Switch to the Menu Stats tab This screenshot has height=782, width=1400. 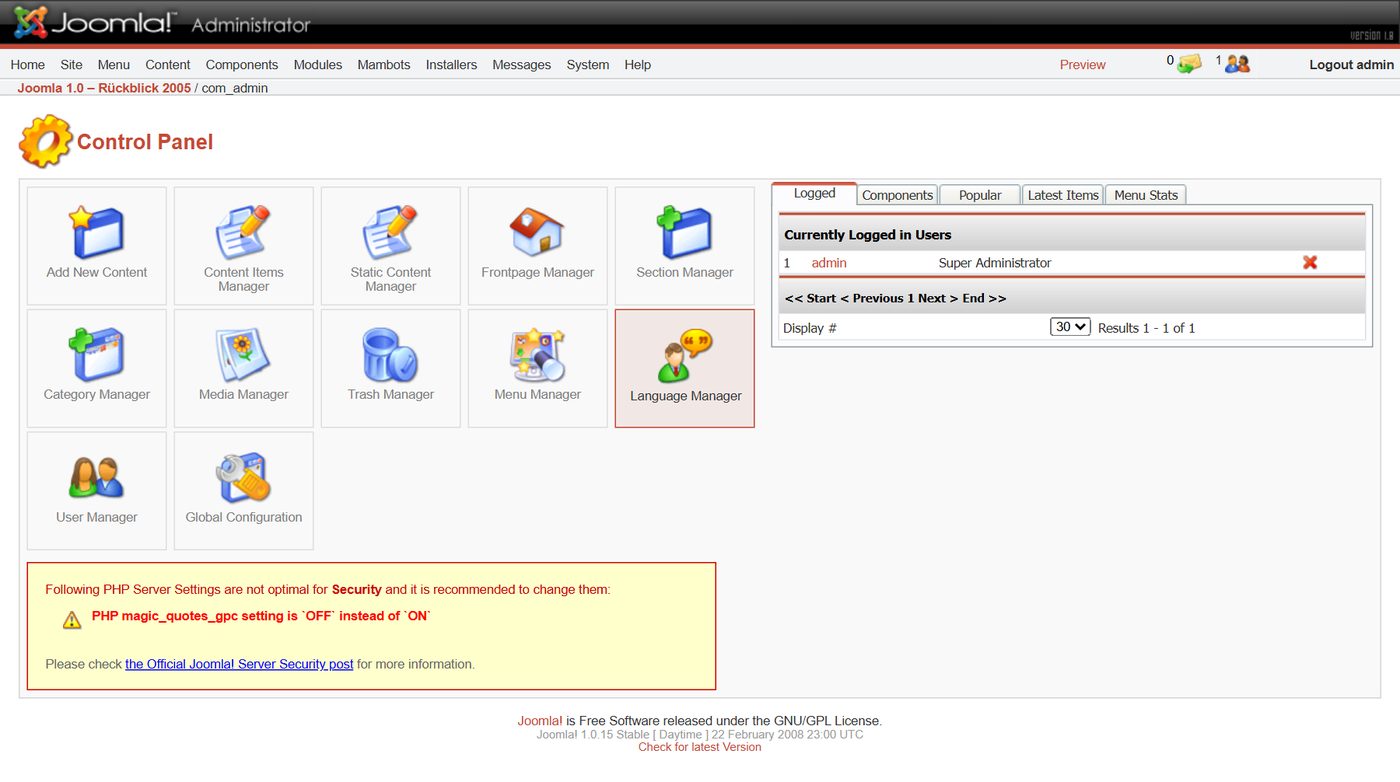[x=1146, y=195]
